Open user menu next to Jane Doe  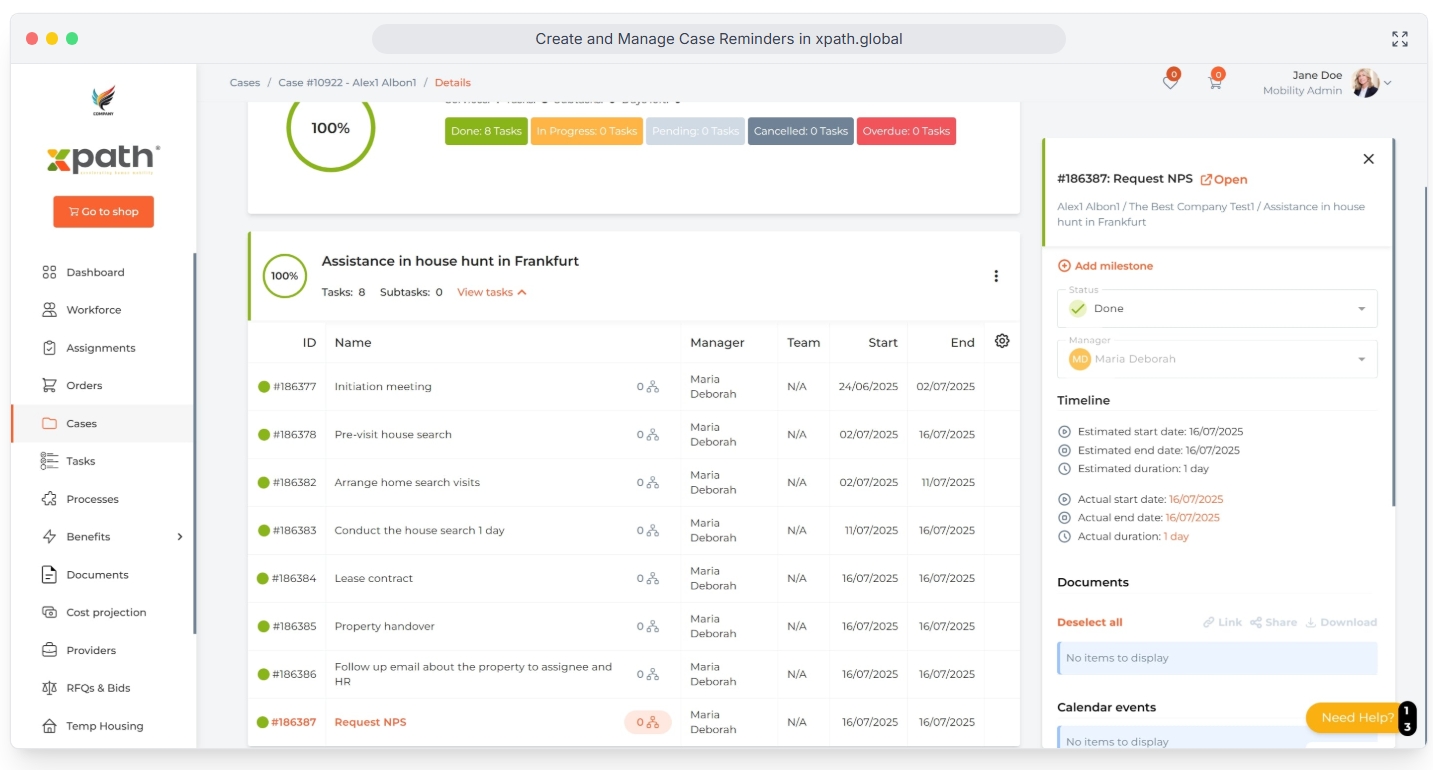pyautogui.click(x=1387, y=83)
